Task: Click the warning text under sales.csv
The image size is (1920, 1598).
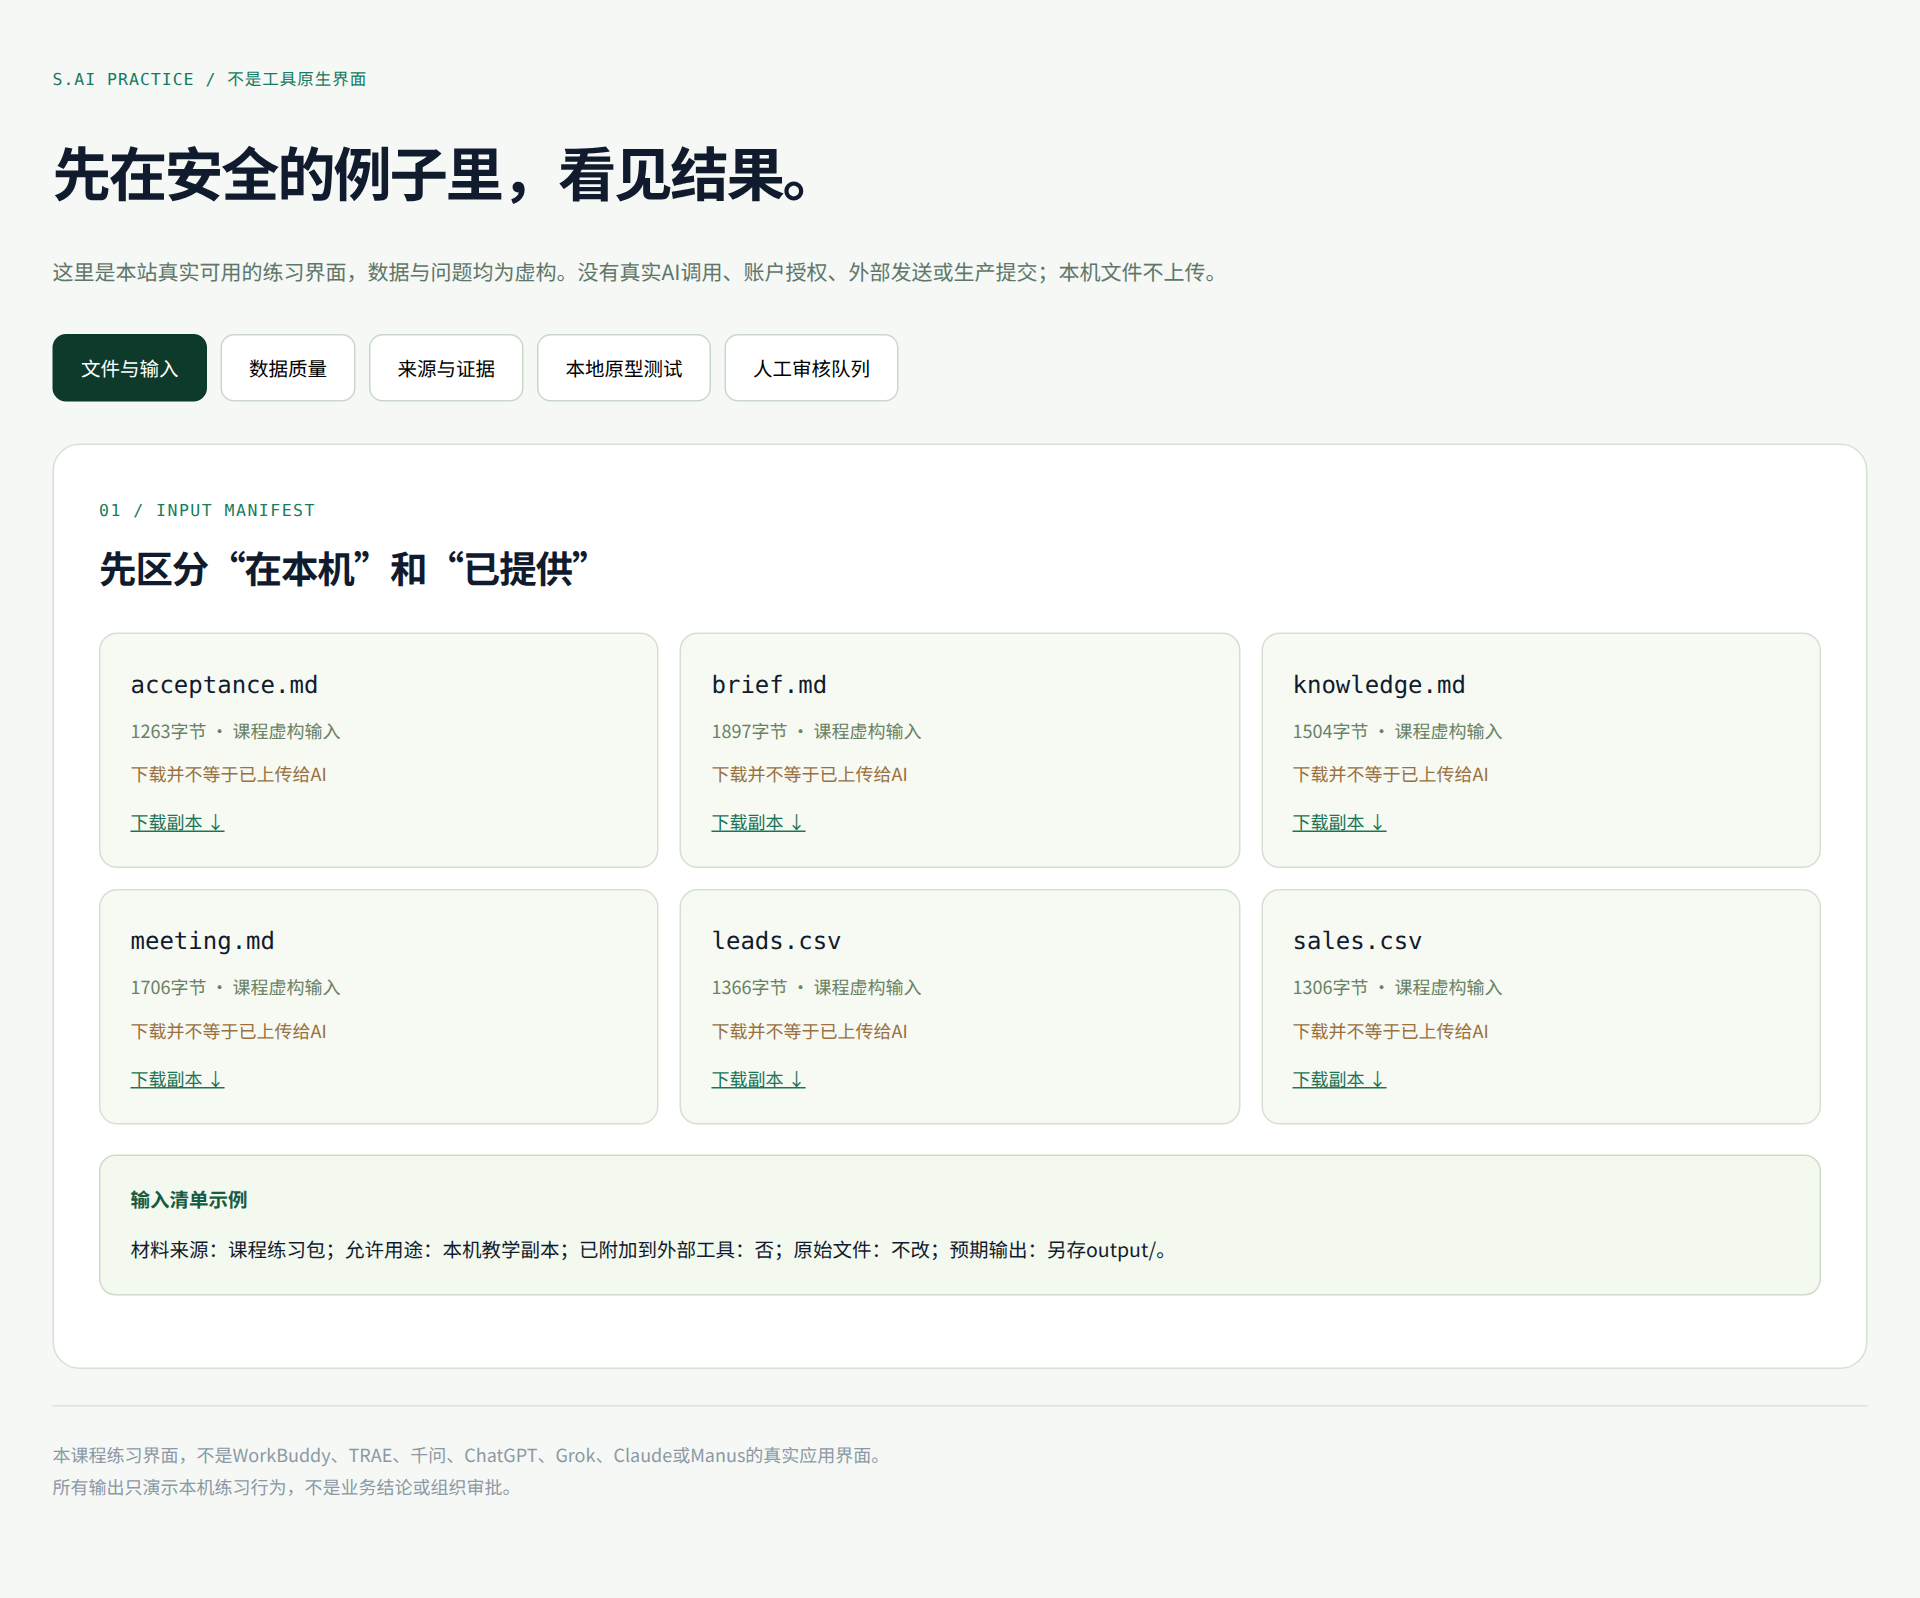Action: (x=1390, y=1032)
